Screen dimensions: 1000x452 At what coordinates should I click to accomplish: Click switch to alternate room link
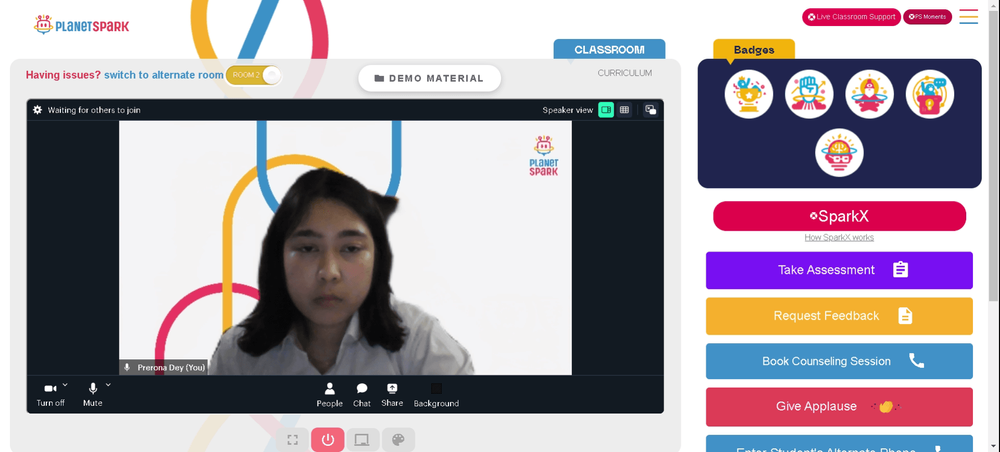164,75
